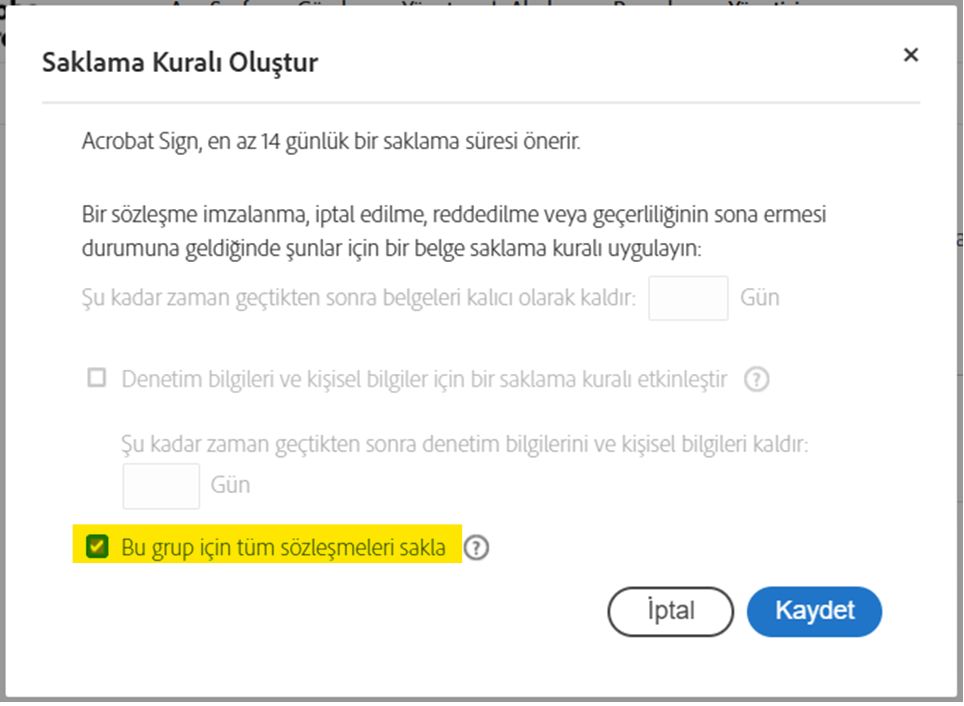Viewport: 964px width, 706px height.
Task: Close the Saklama Kuralı Oluştur dialog
Action: [910, 56]
